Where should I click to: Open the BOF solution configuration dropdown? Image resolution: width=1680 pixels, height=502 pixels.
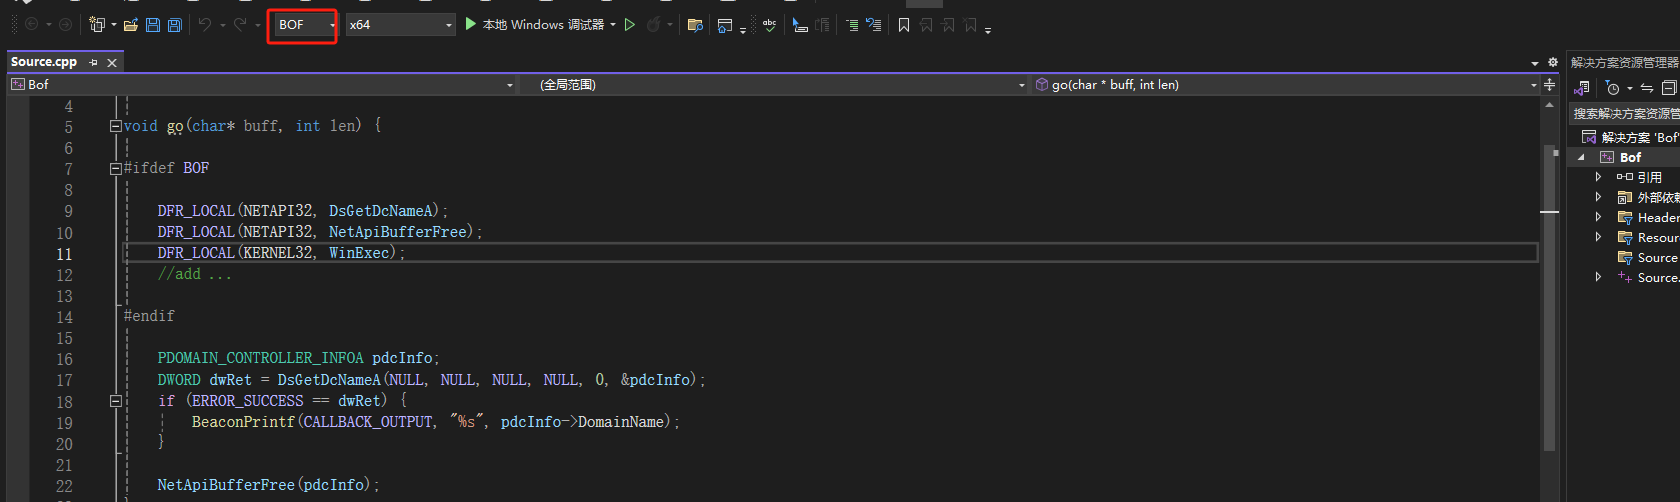[x=305, y=25]
